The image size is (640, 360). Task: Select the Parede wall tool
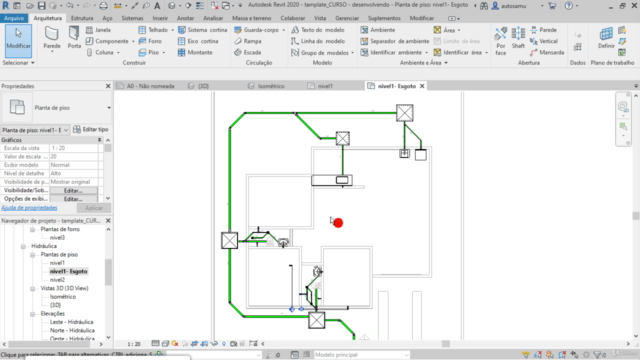click(x=52, y=39)
